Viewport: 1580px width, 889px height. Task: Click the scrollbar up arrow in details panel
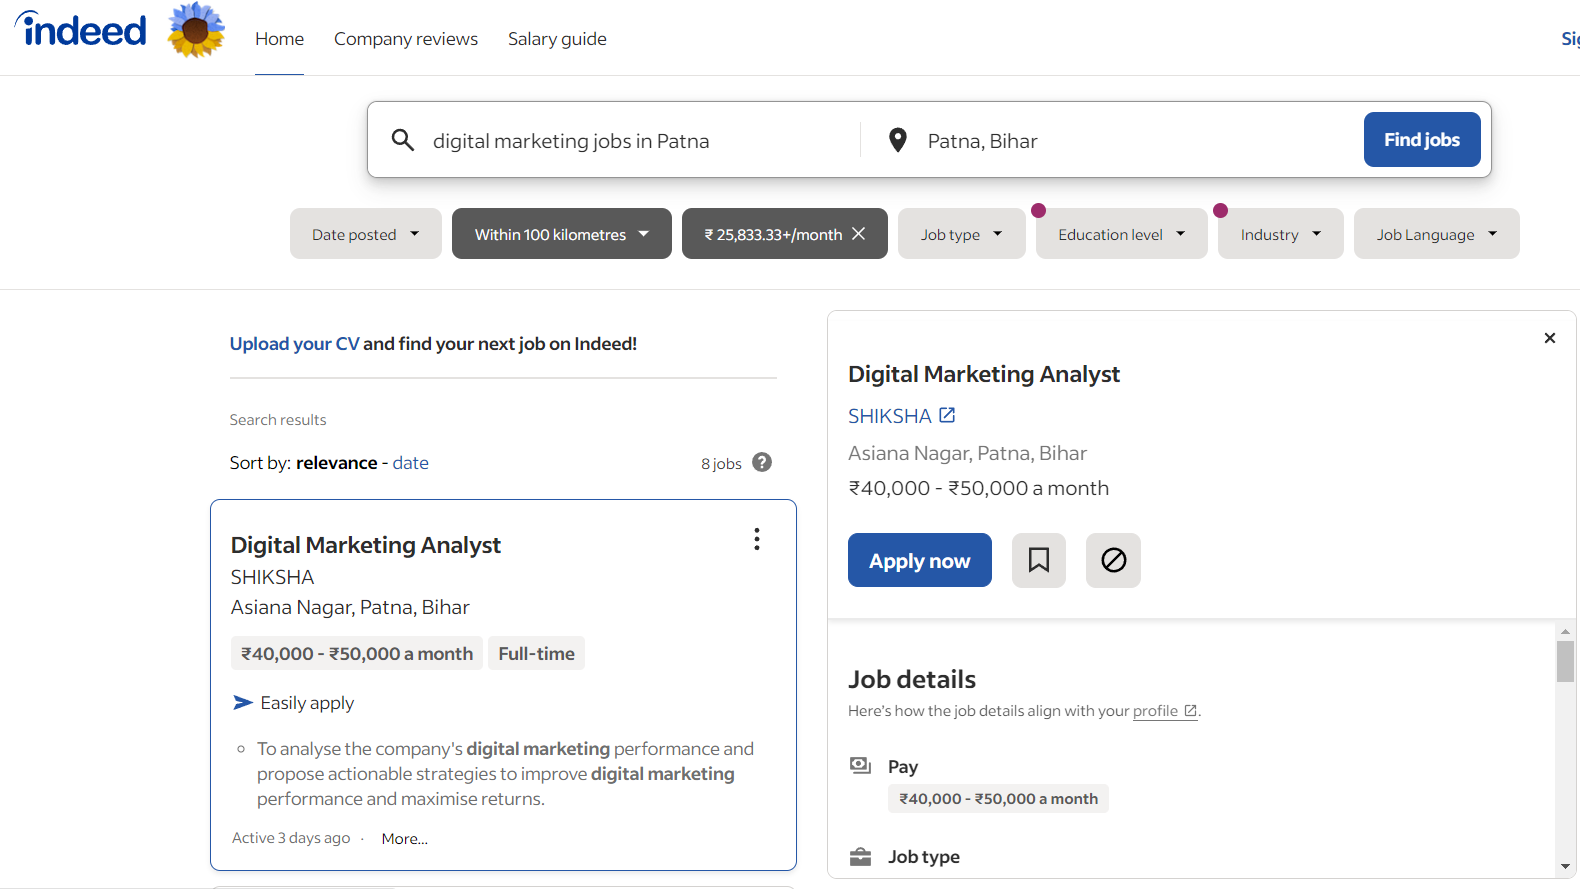1565,632
